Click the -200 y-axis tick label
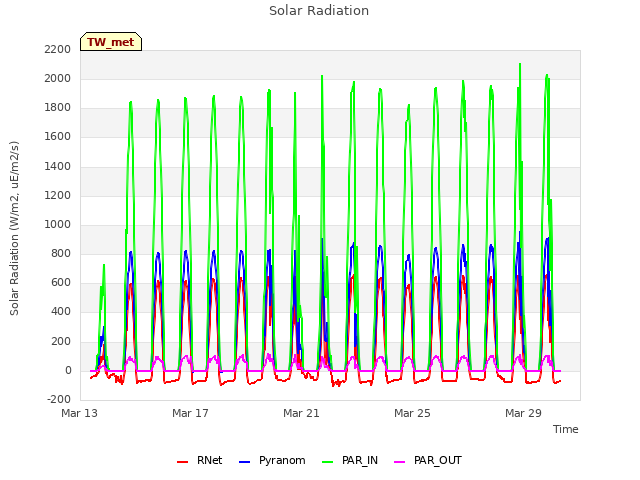This screenshot has height=480, width=640. click(x=59, y=400)
